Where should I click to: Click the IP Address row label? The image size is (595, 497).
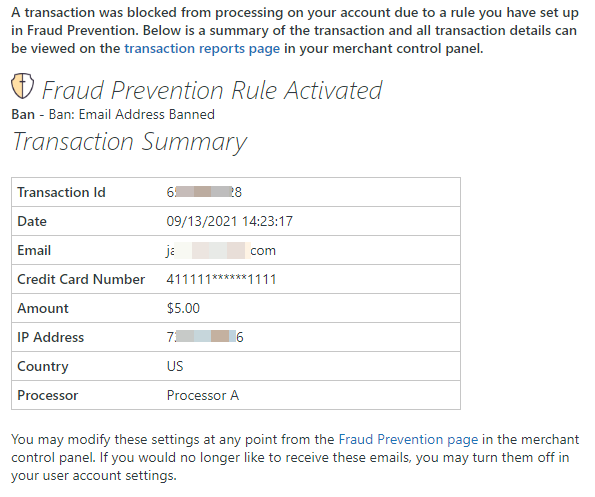50,337
